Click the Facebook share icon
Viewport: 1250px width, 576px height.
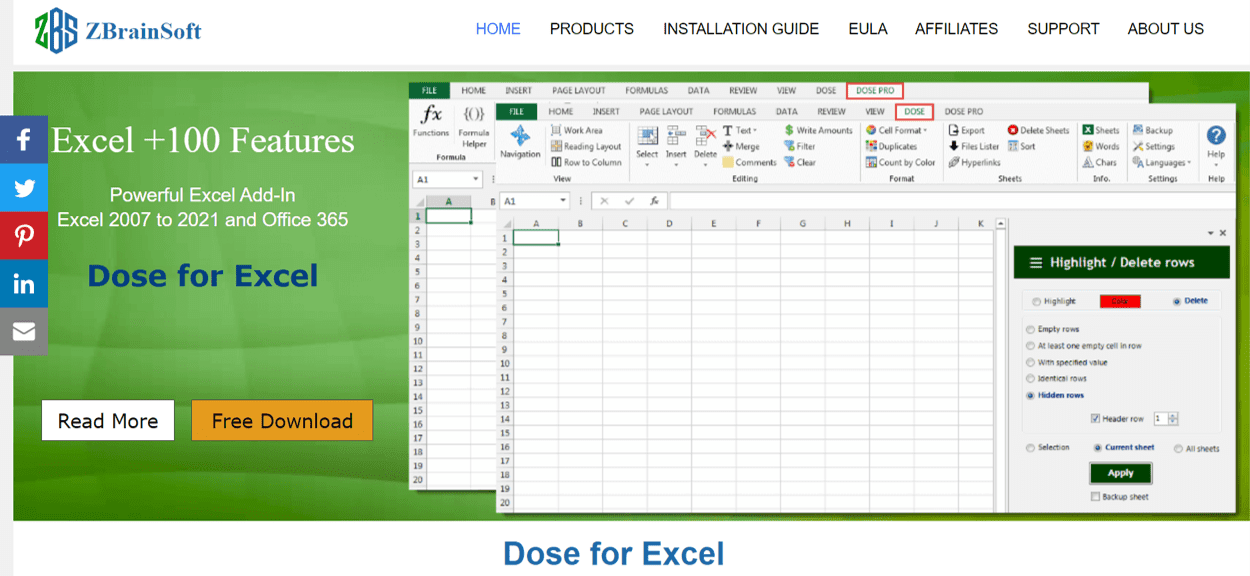click(24, 139)
